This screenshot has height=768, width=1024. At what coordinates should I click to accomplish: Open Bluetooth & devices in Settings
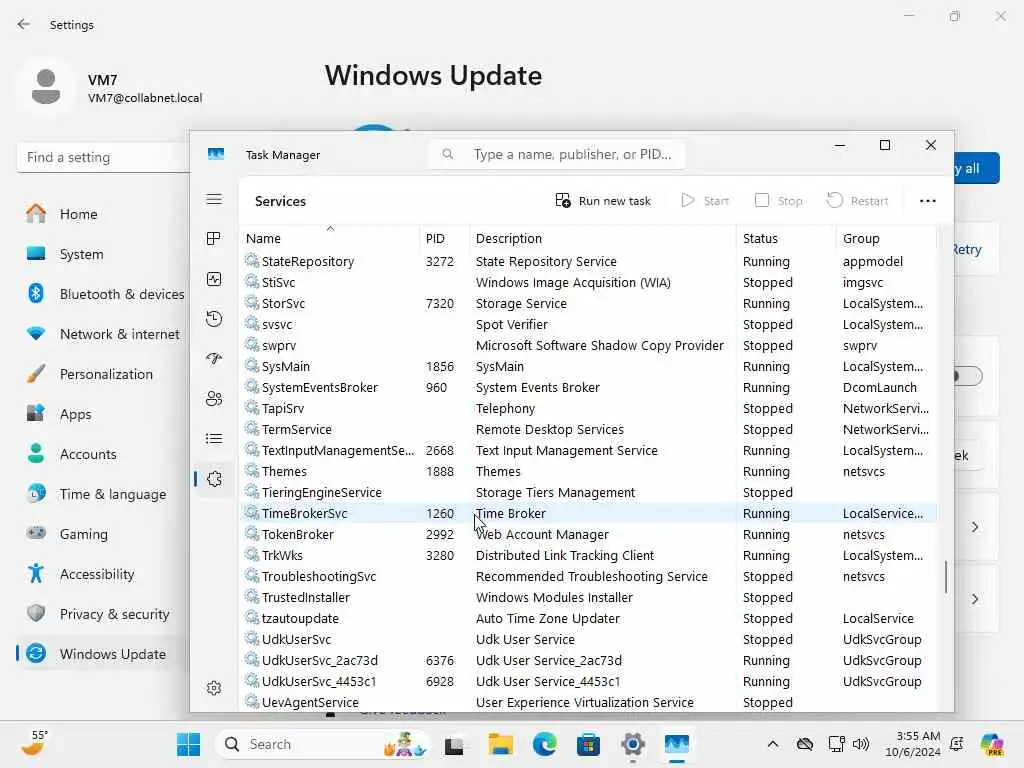tap(101, 295)
